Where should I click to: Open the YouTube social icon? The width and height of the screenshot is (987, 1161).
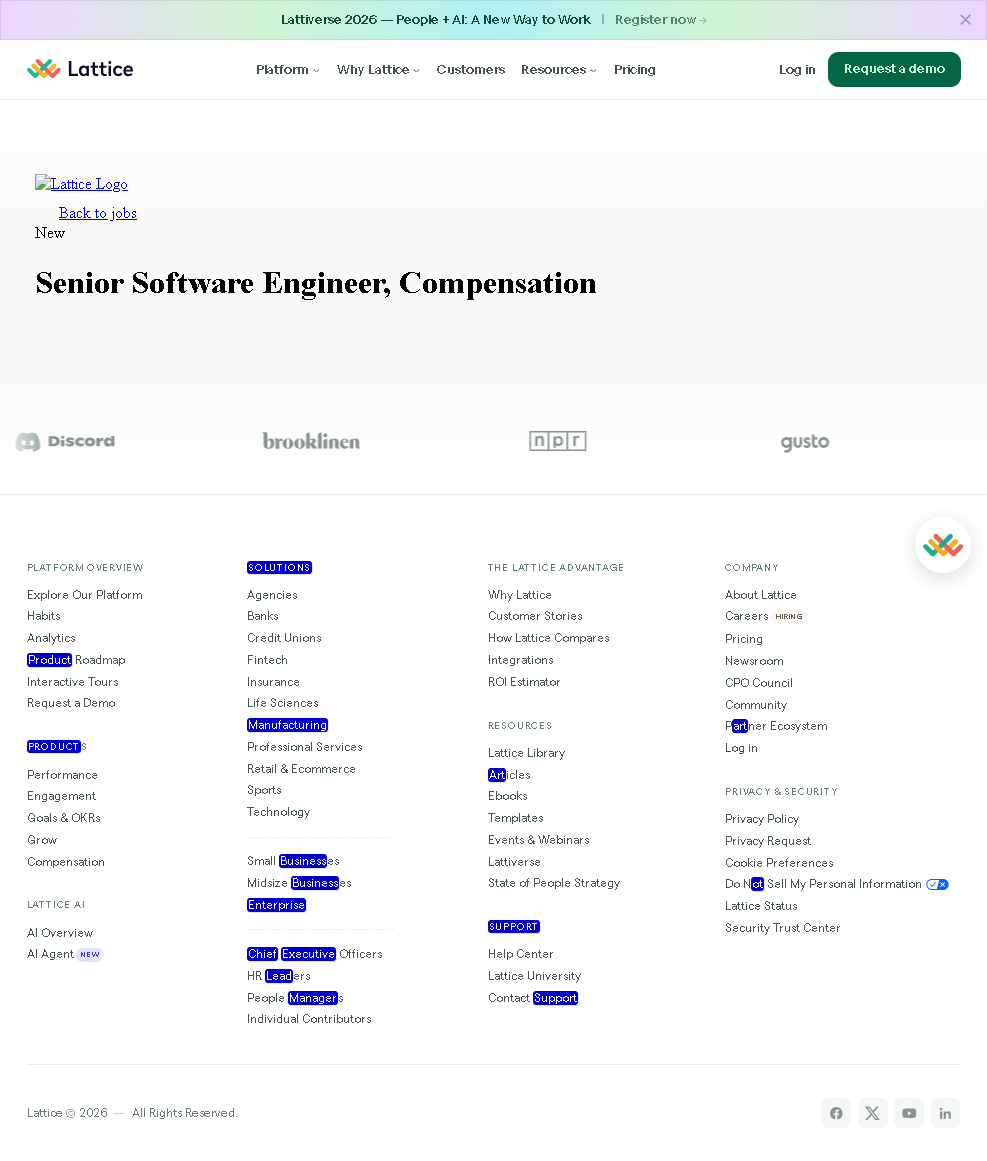click(909, 1113)
